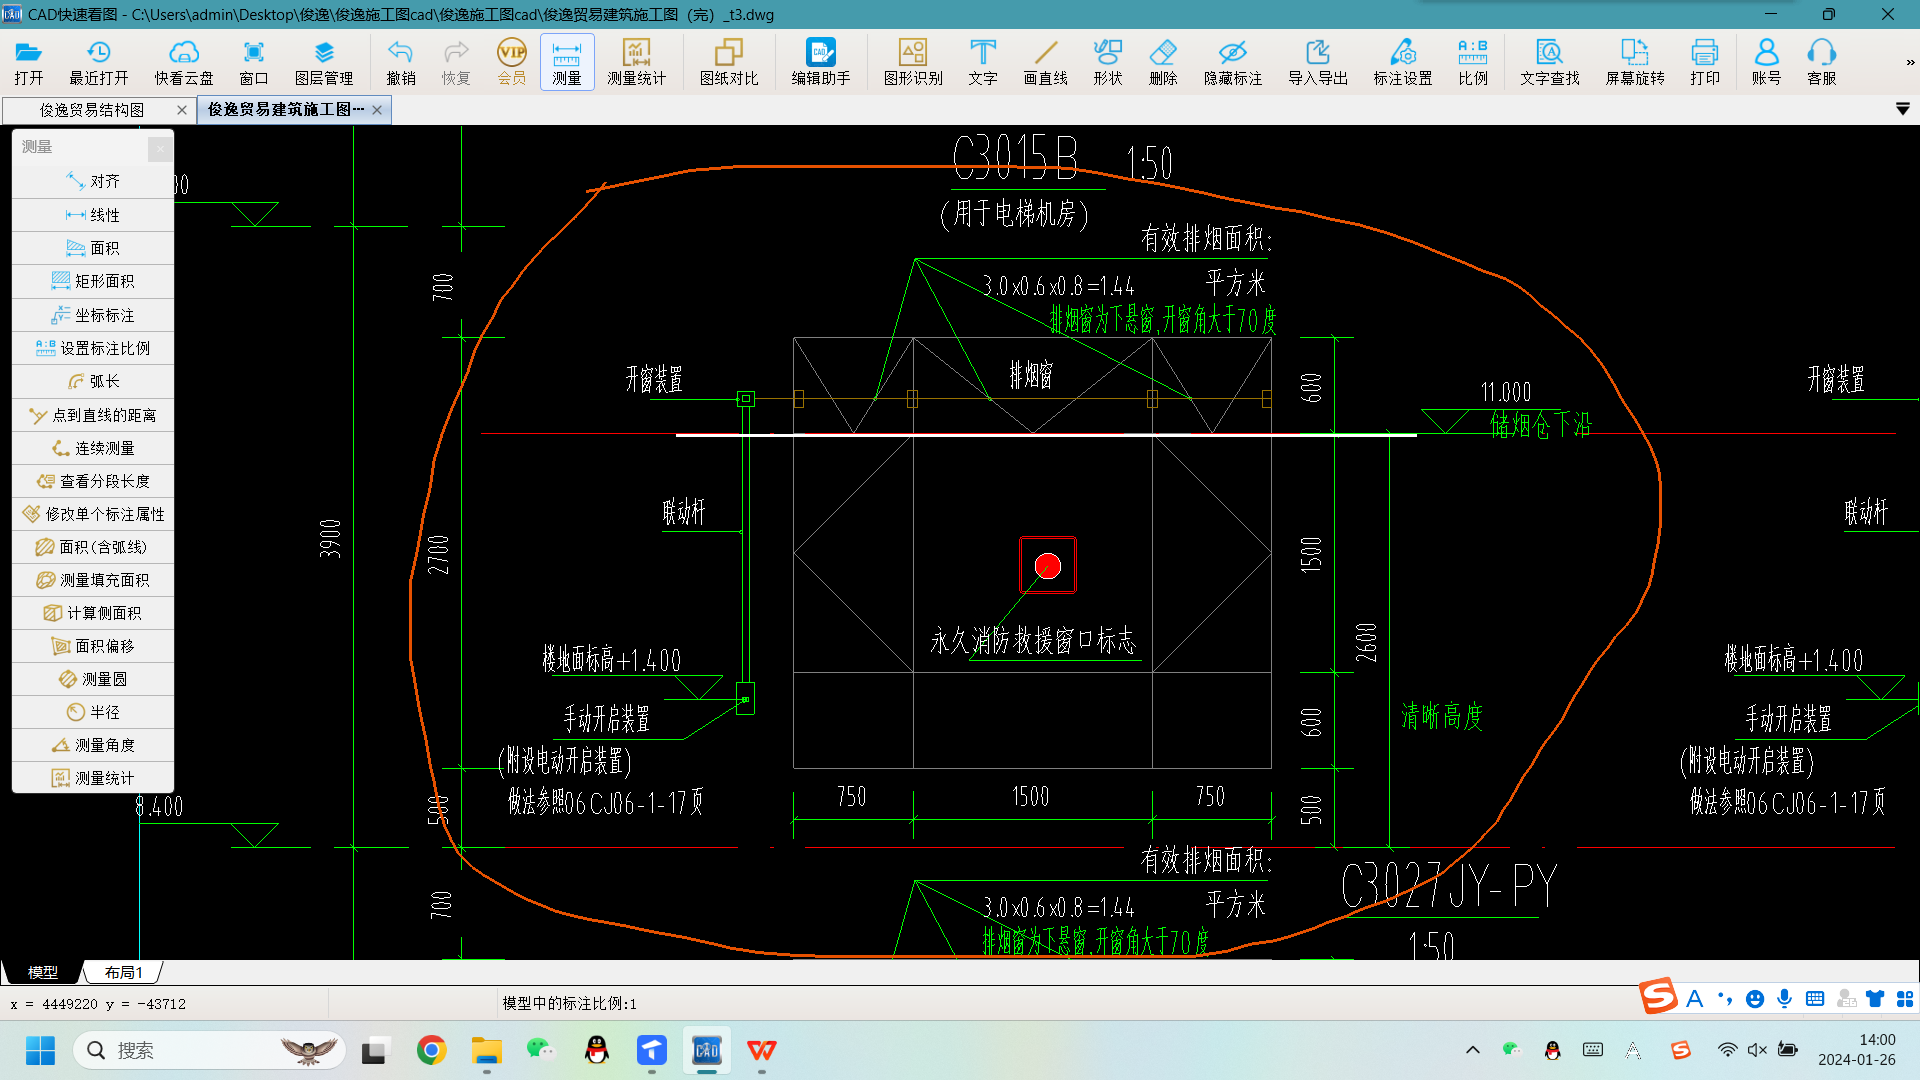
Task: Select 面积偏移 option
Action: (x=93, y=646)
